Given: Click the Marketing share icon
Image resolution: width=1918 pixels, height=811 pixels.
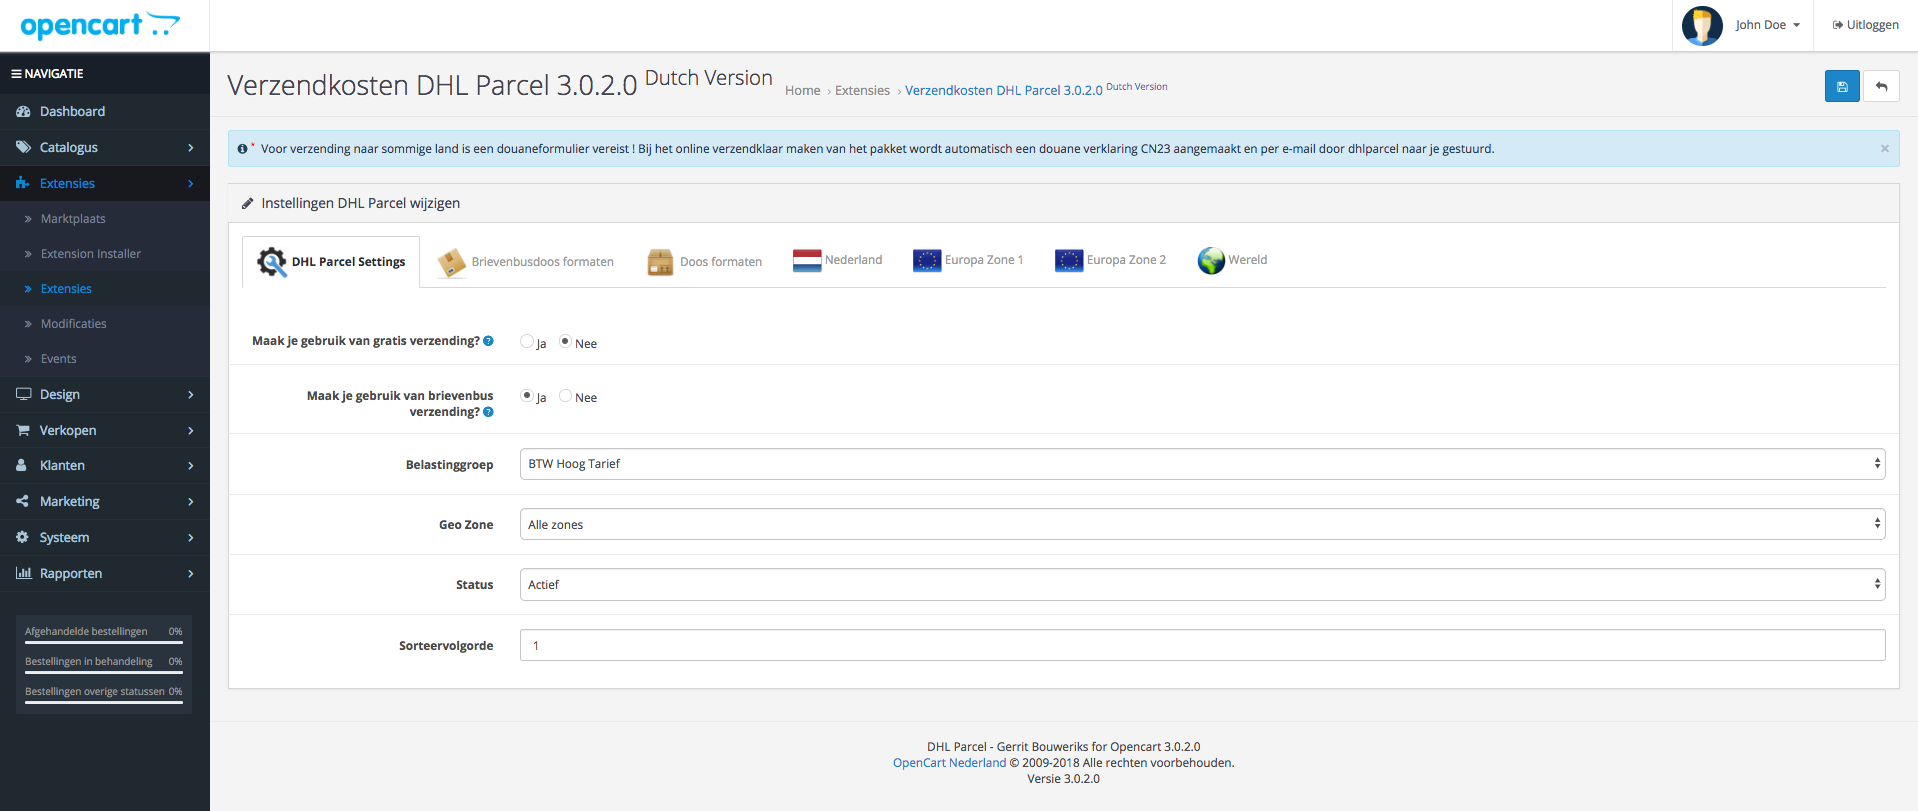Looking at the screenshot, I should [x=23, y=501].
